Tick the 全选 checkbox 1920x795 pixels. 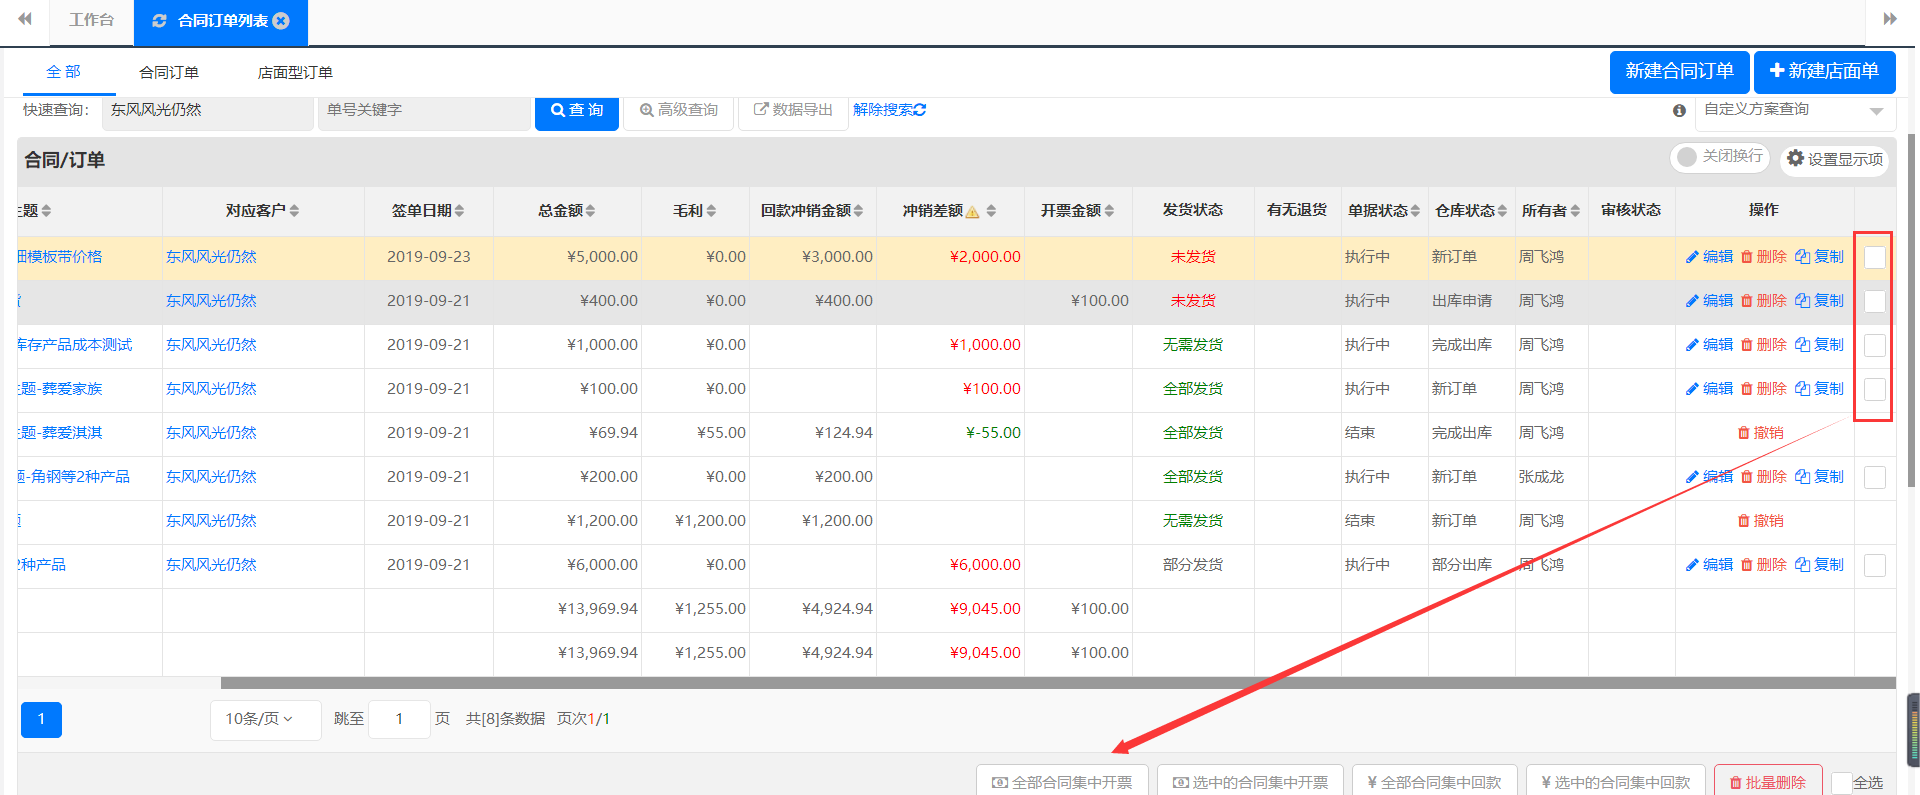tap(1842, 783)
